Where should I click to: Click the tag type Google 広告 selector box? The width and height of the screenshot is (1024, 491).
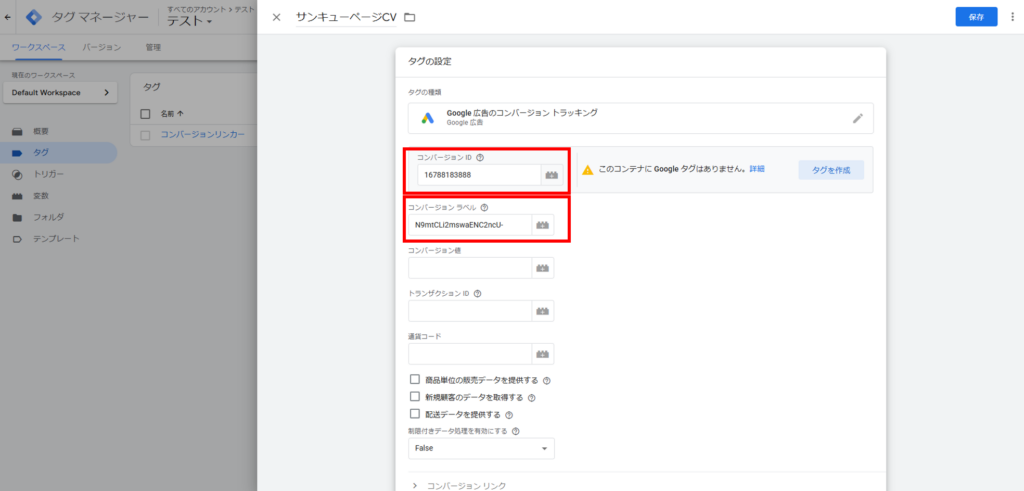tap(641, 118)
